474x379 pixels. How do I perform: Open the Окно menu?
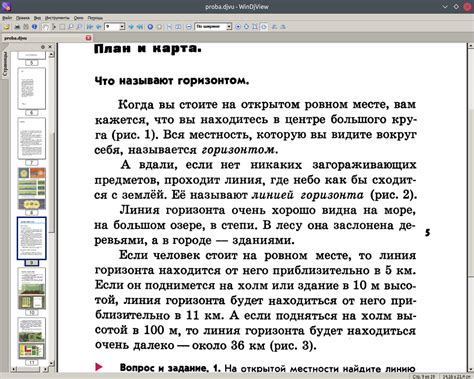coord(79,18)
